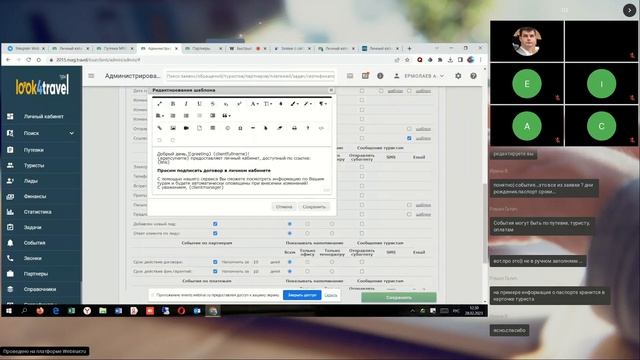Open special characters in the editor
The image size is (640, 360).
(240, 128)
